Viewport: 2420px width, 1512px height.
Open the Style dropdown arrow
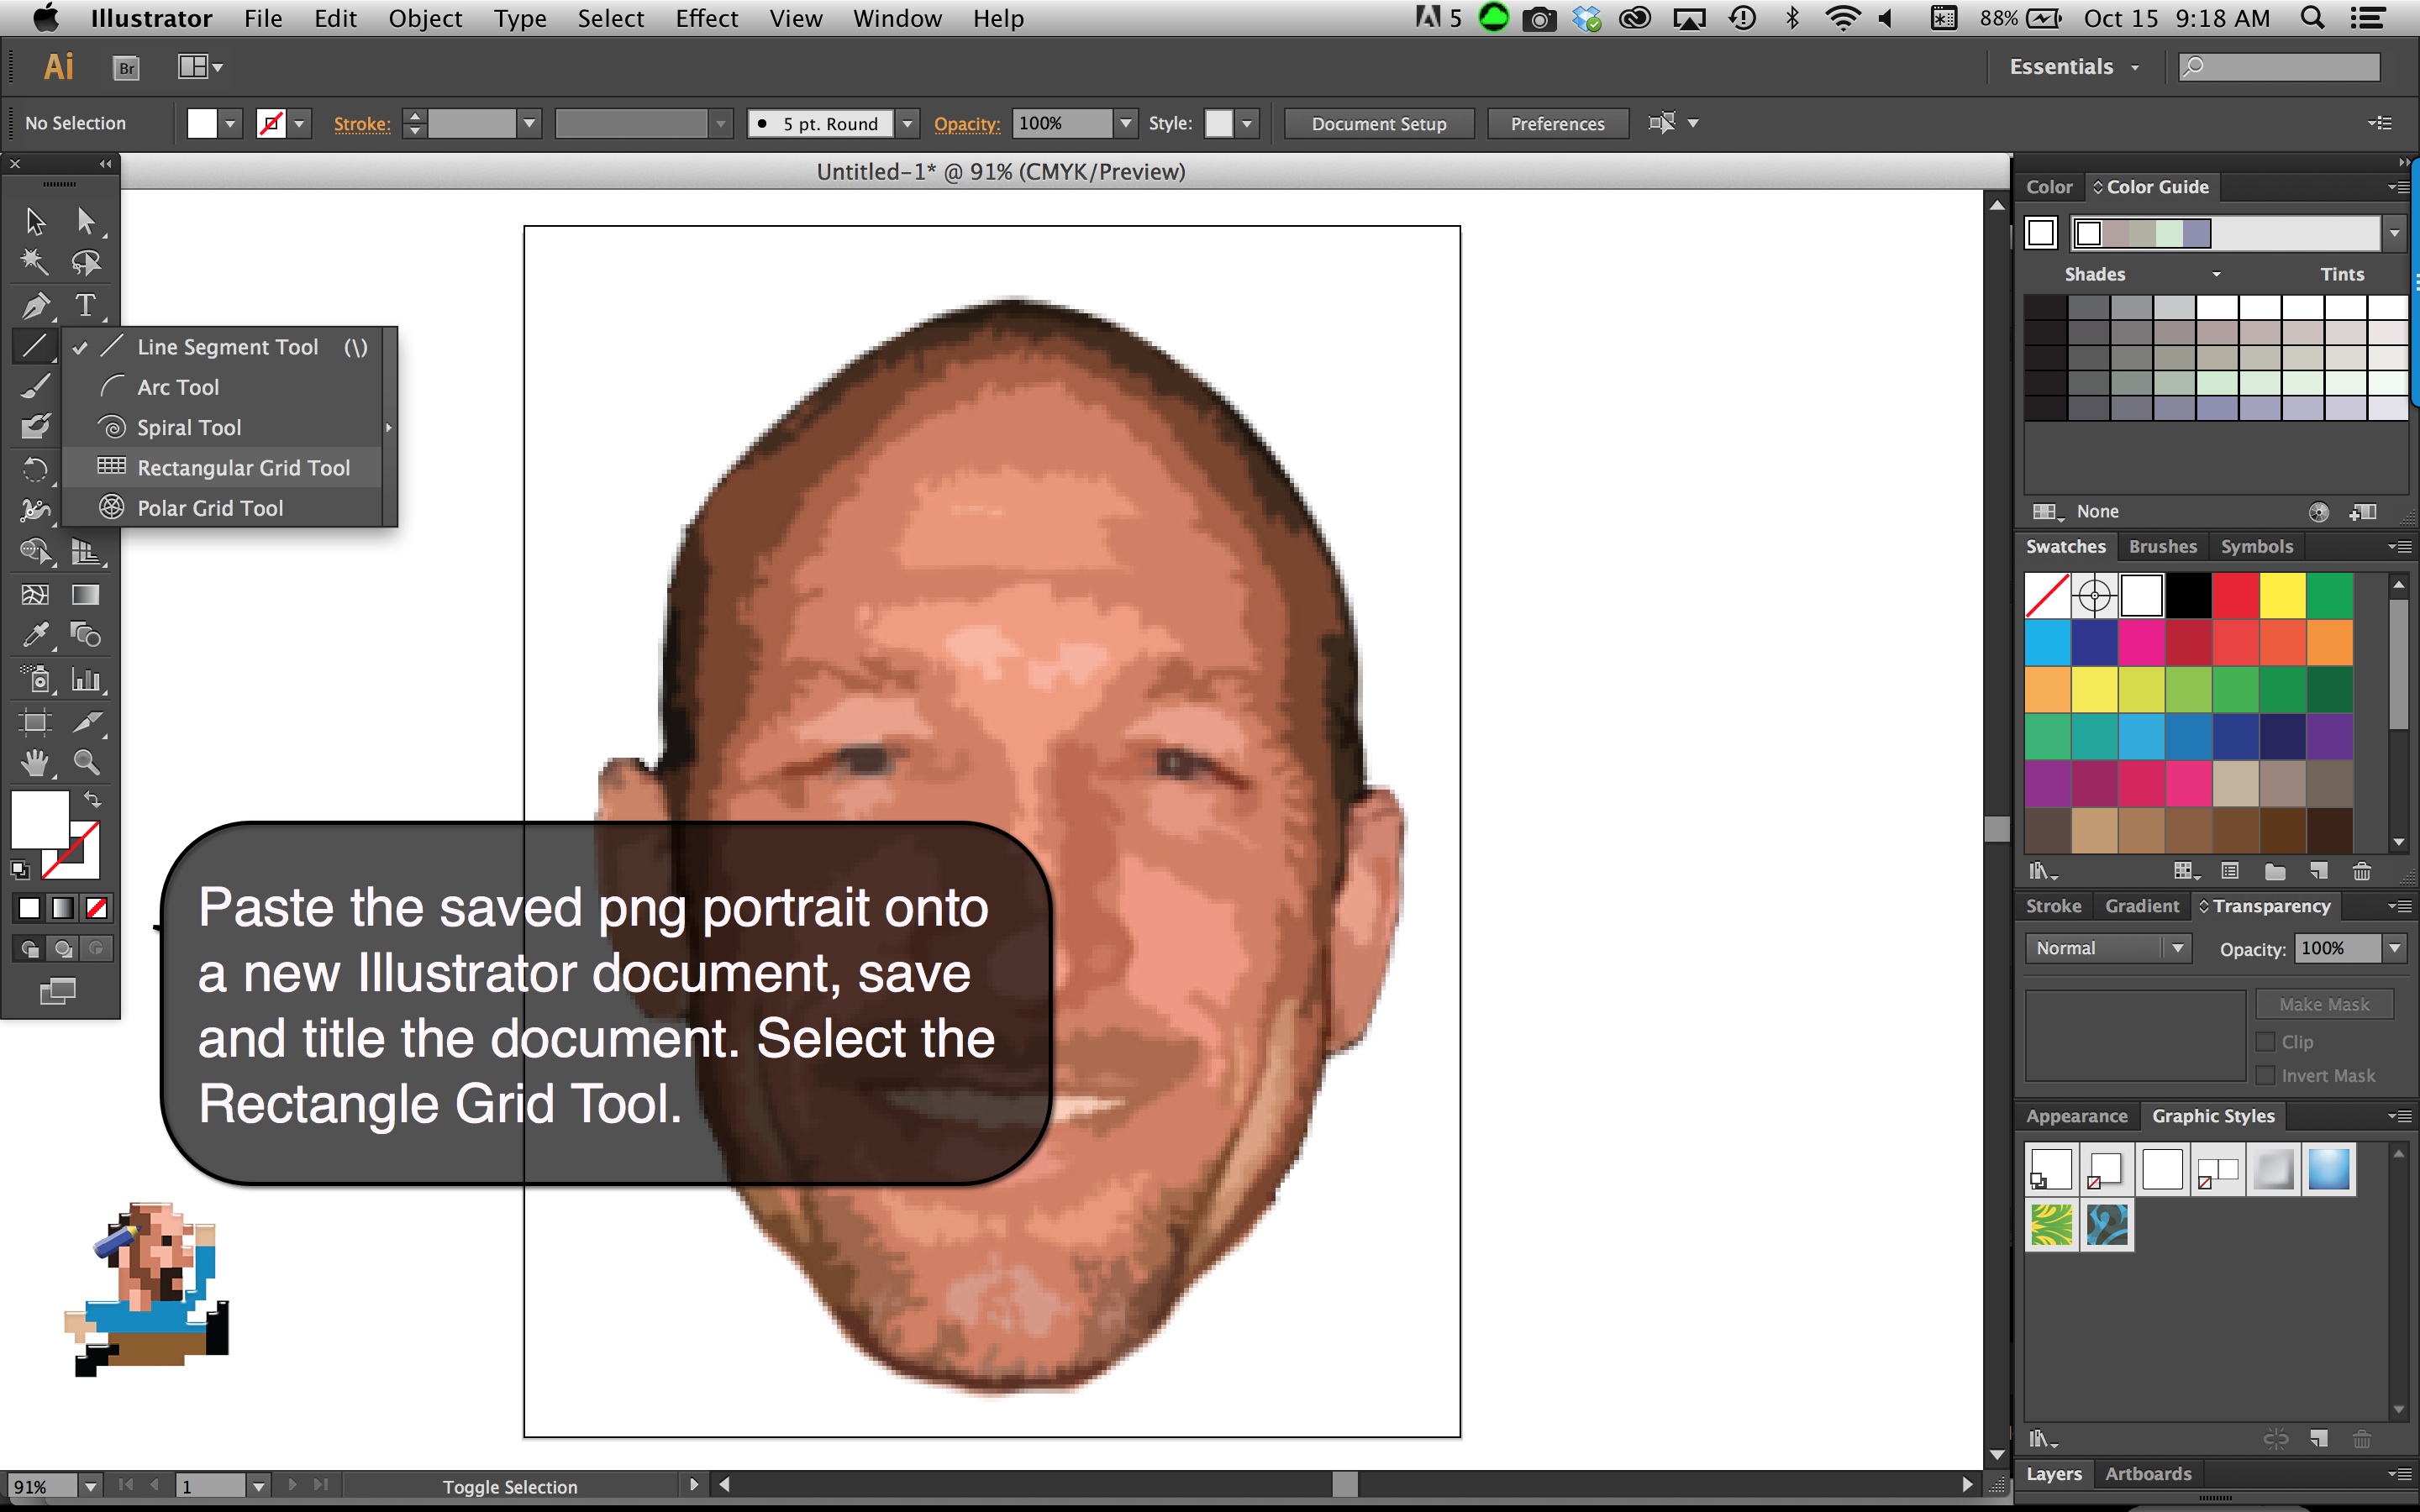point(1247,123)
